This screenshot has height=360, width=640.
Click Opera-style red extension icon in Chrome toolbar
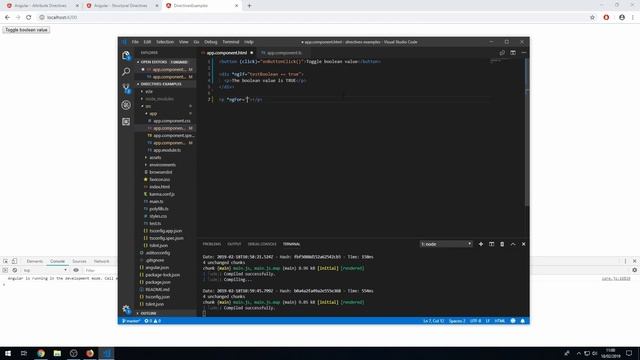[606, 18]
